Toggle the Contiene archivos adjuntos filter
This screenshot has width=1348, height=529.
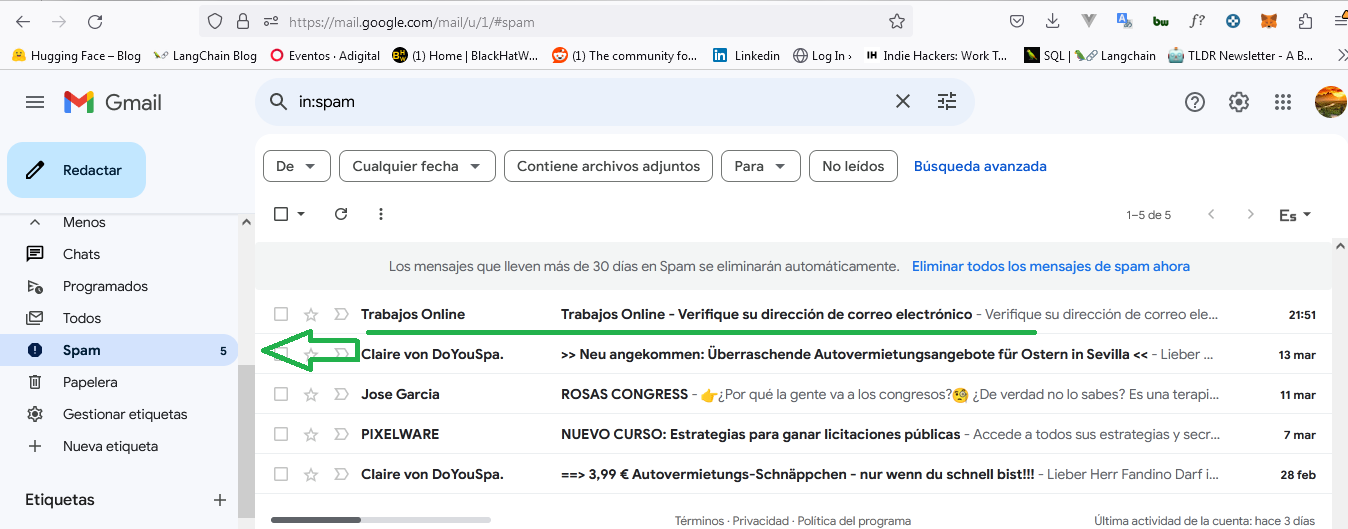609,166
